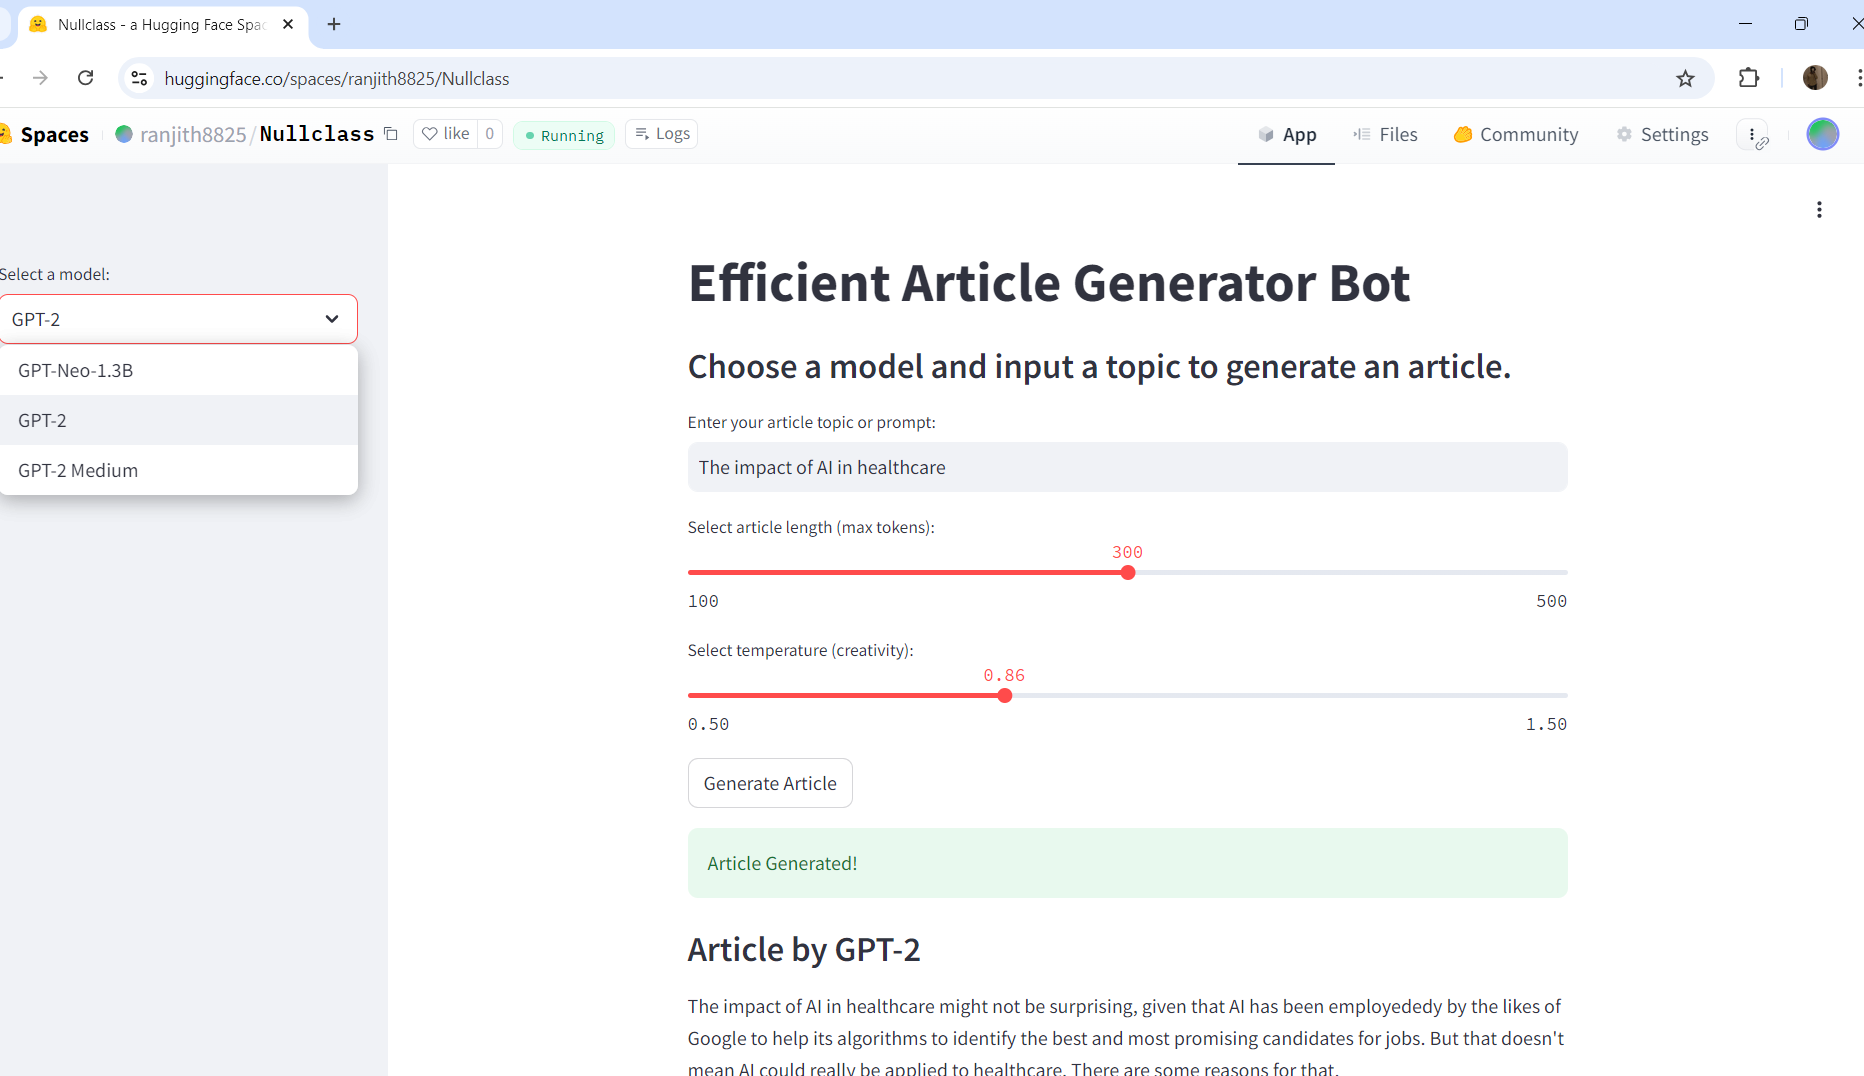Open the Settings tab
This screenshot has width=1864, height=1076.
click(1662, 135)
